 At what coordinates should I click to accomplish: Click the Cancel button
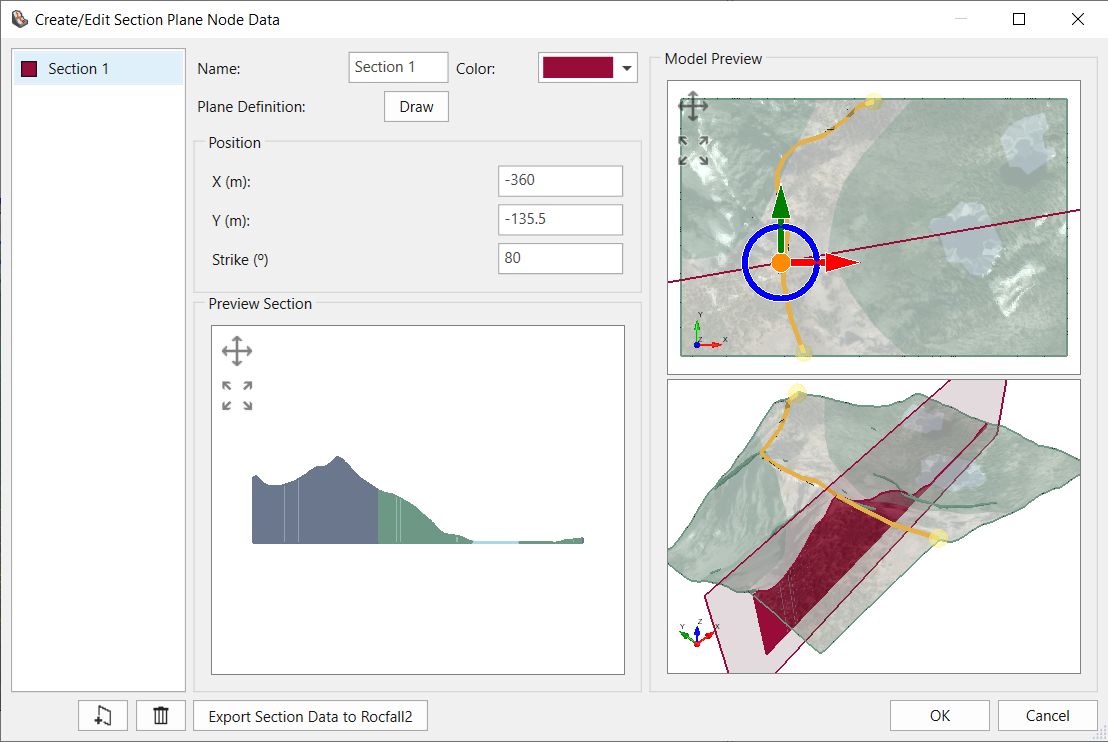point(1047,715)
